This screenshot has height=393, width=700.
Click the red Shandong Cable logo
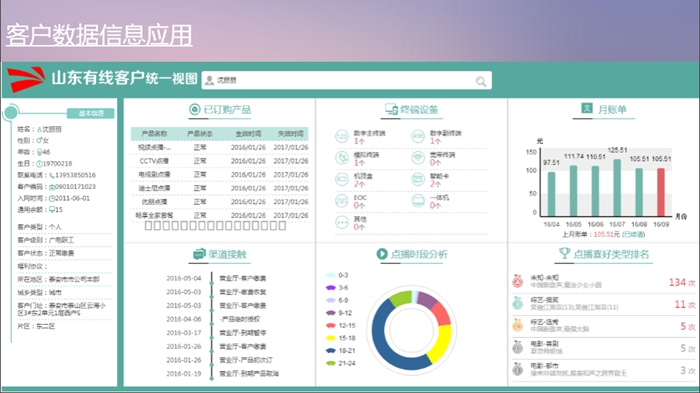pyautogui.click(x=26, y=79)
